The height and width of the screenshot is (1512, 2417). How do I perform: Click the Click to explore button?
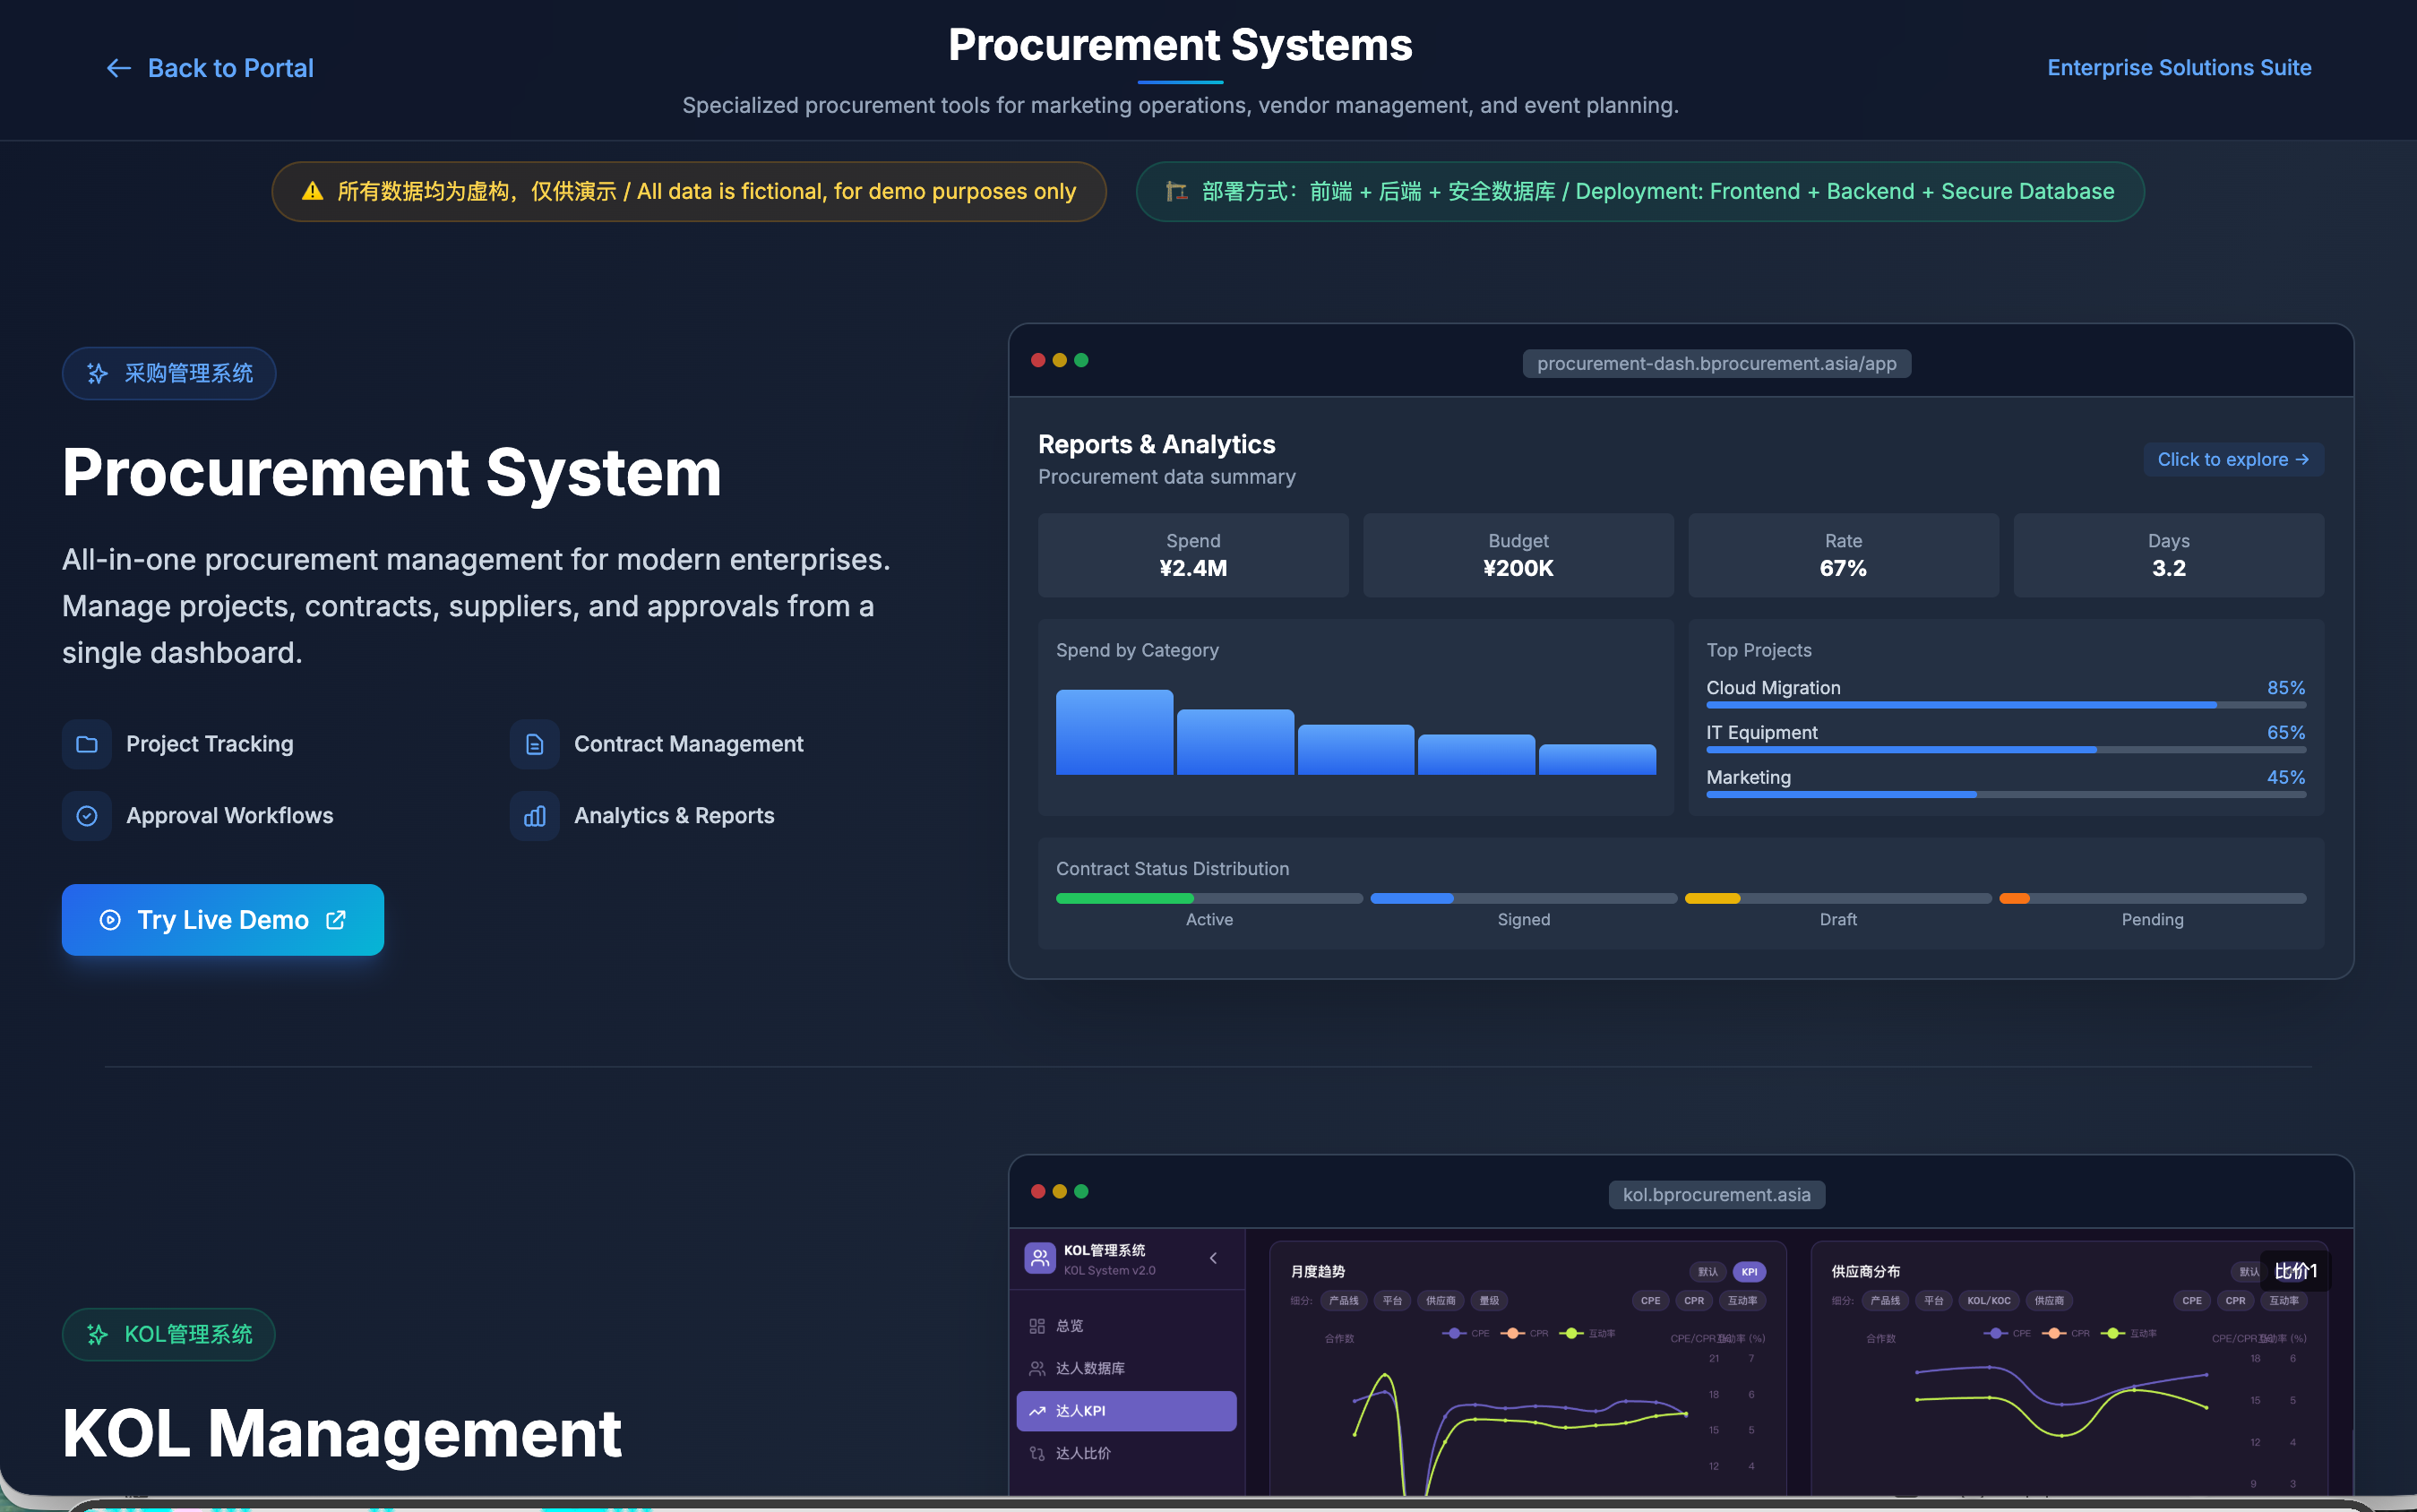[2233, 460]
